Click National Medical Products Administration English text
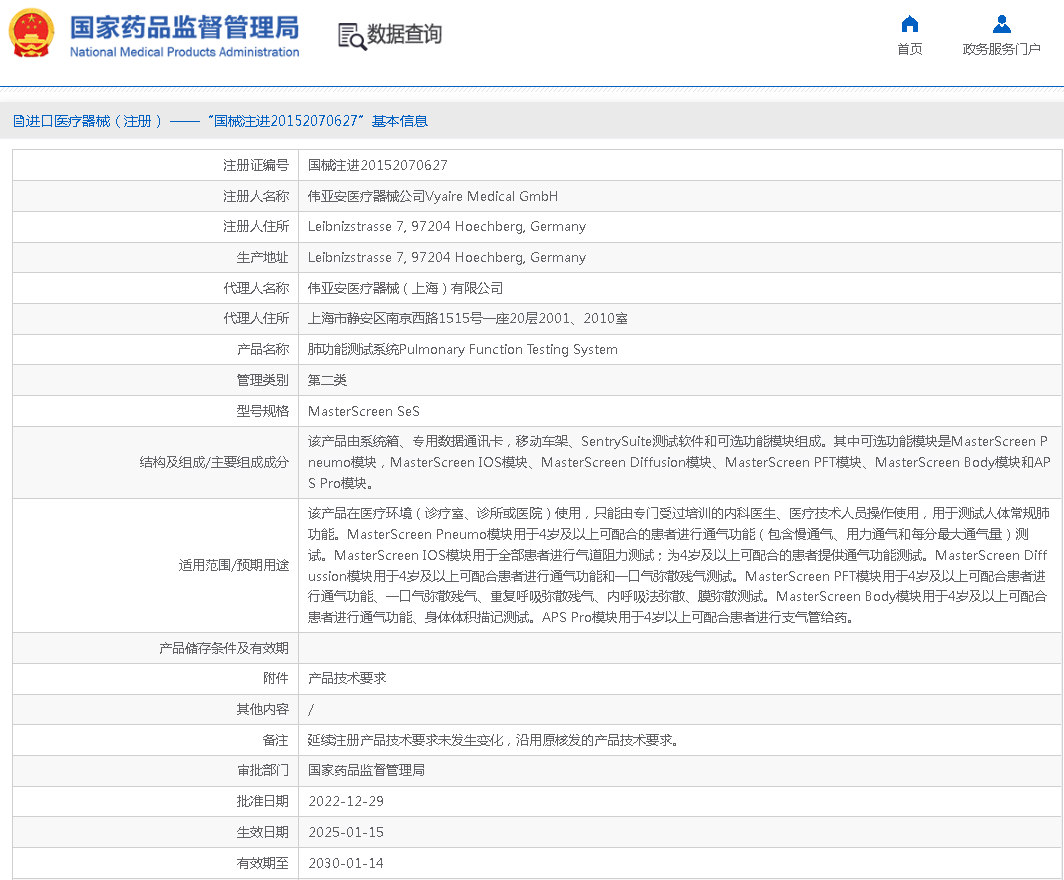1064x880 pixels. [184, 52]
